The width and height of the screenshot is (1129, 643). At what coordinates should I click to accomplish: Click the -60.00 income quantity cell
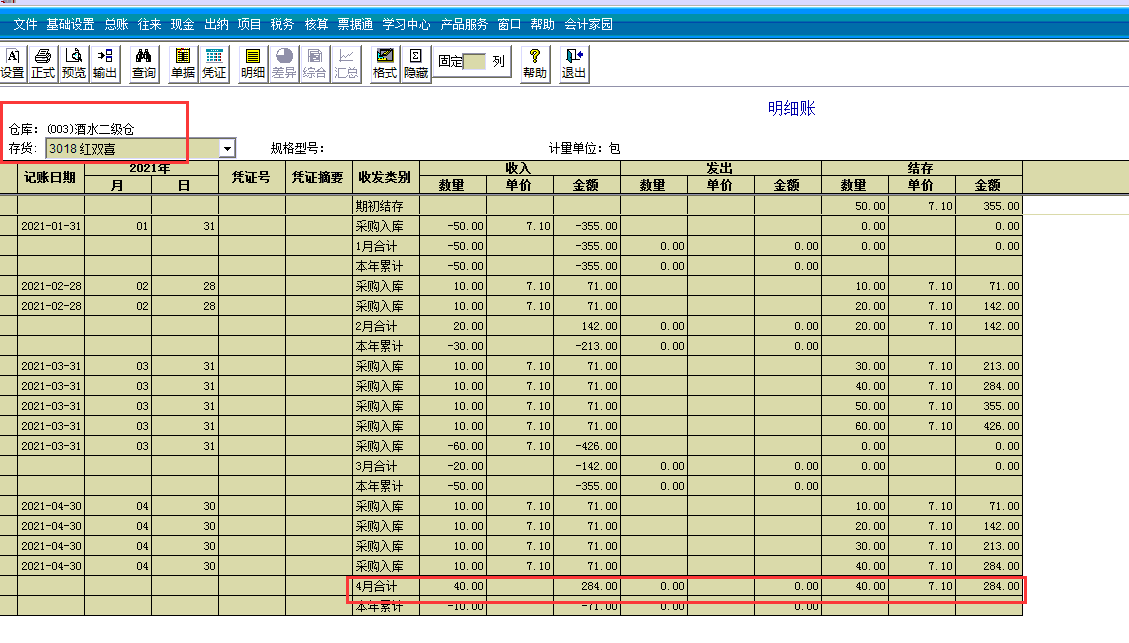(453, 446)
